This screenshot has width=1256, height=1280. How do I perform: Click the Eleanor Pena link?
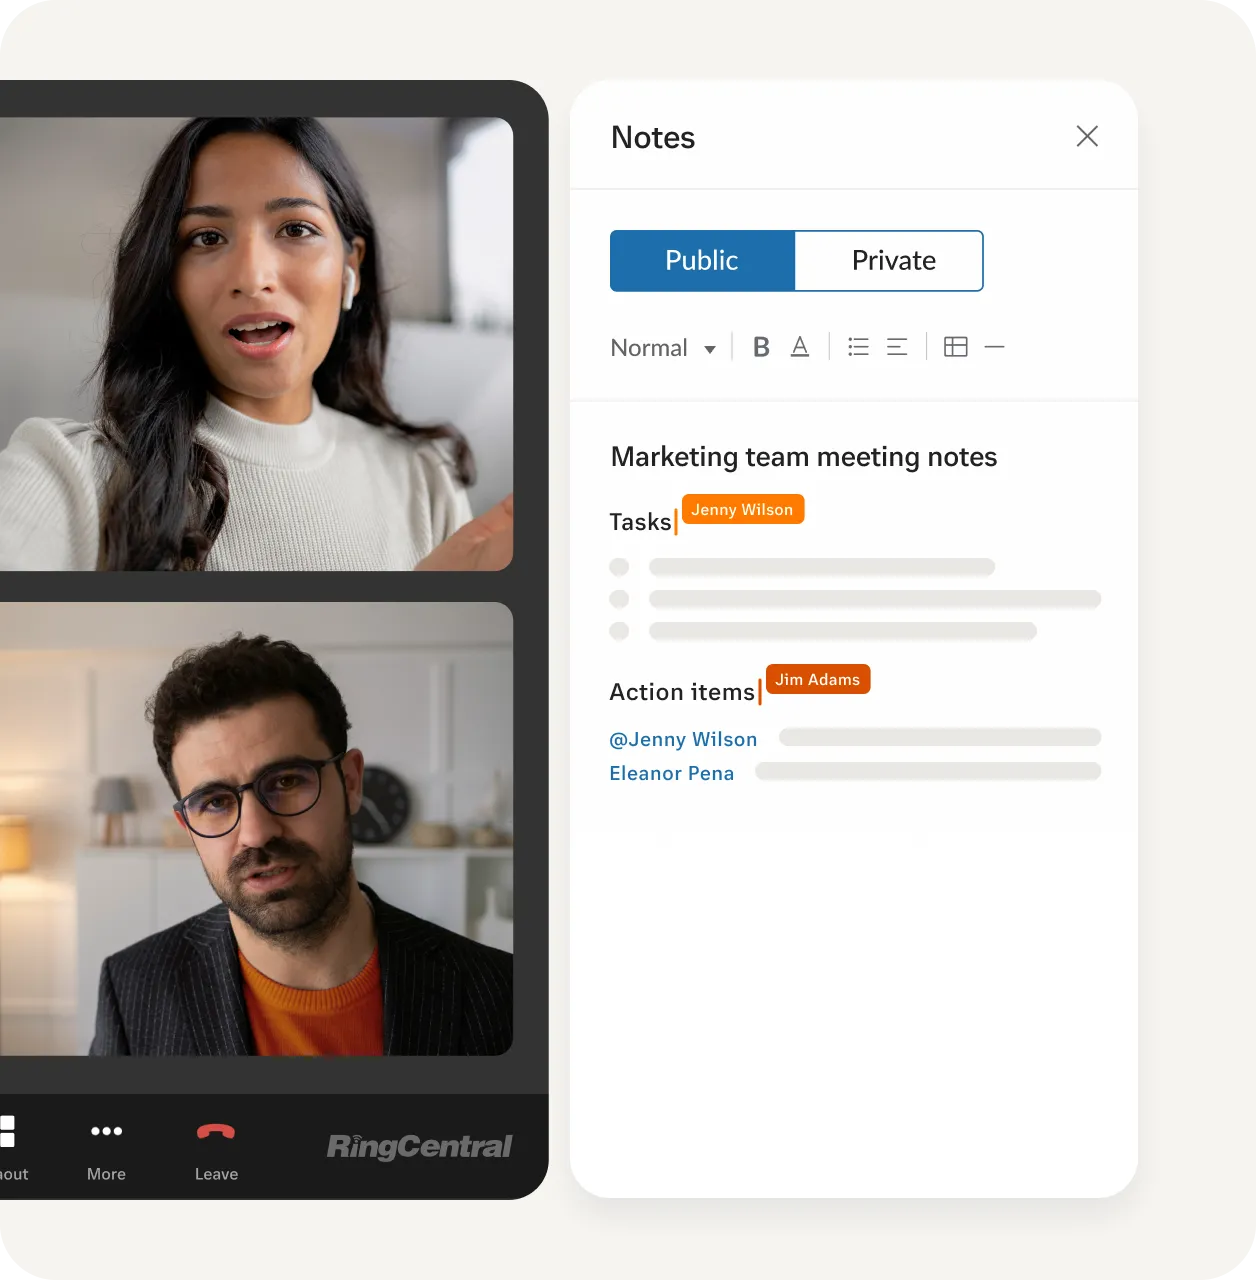(x=671, y=773)
